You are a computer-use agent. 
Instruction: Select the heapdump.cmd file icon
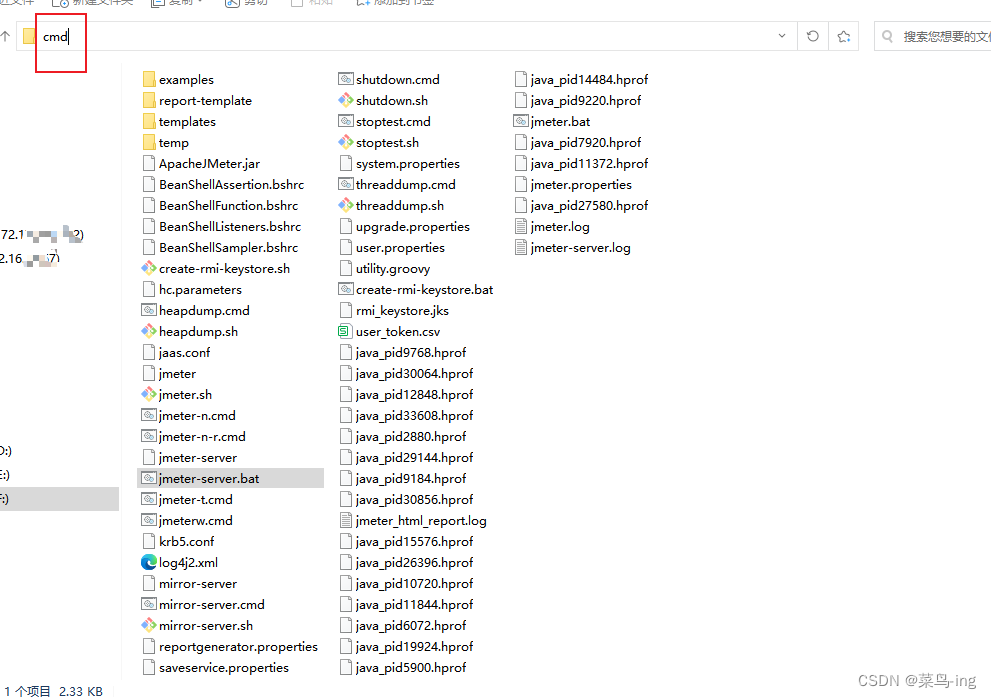(149, 310)
